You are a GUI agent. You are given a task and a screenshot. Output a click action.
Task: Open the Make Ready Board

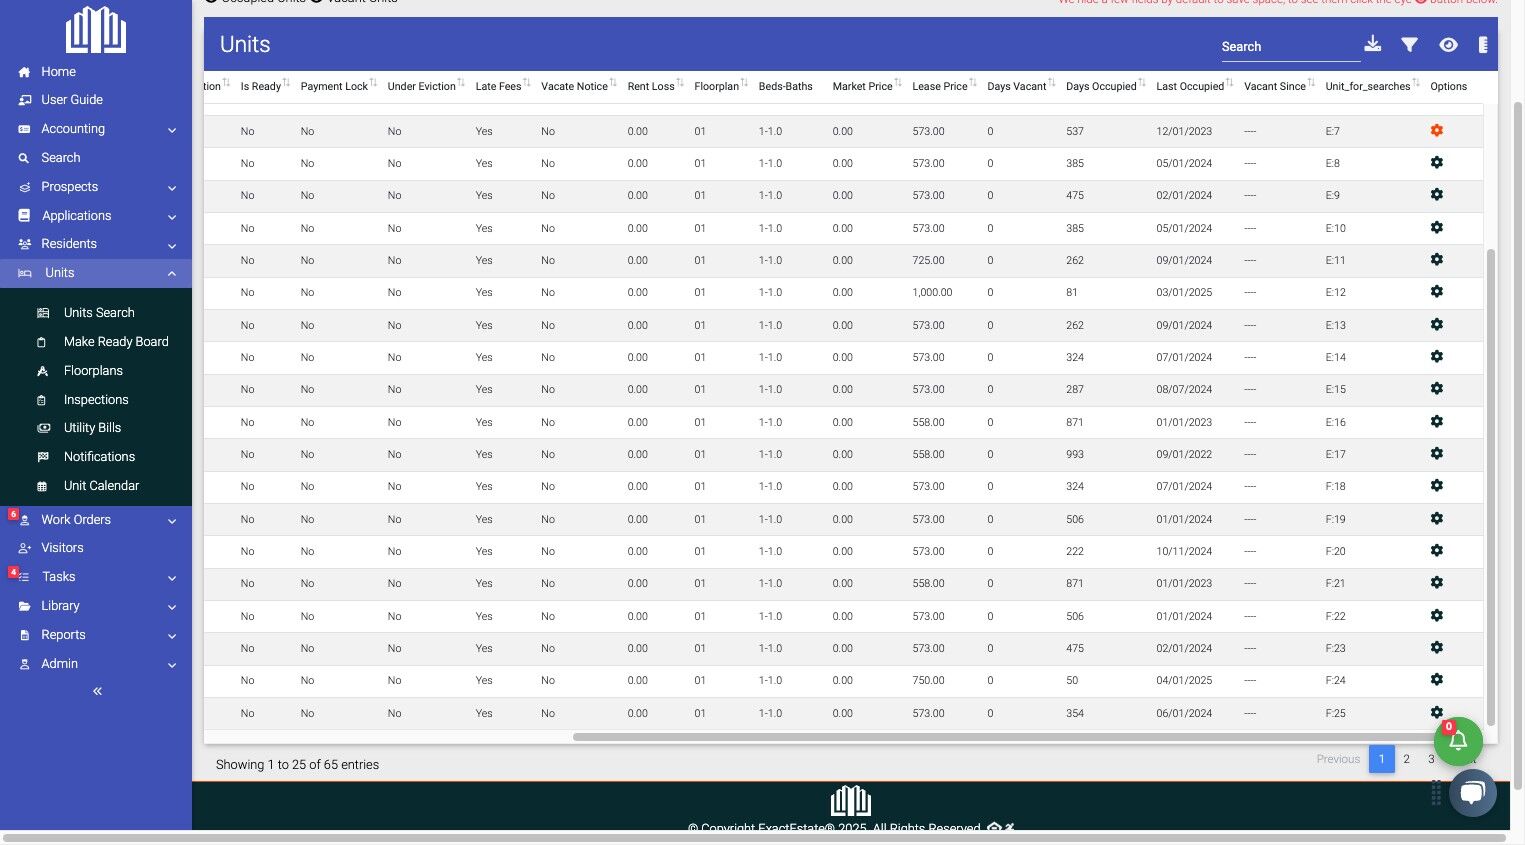point(115,342)
